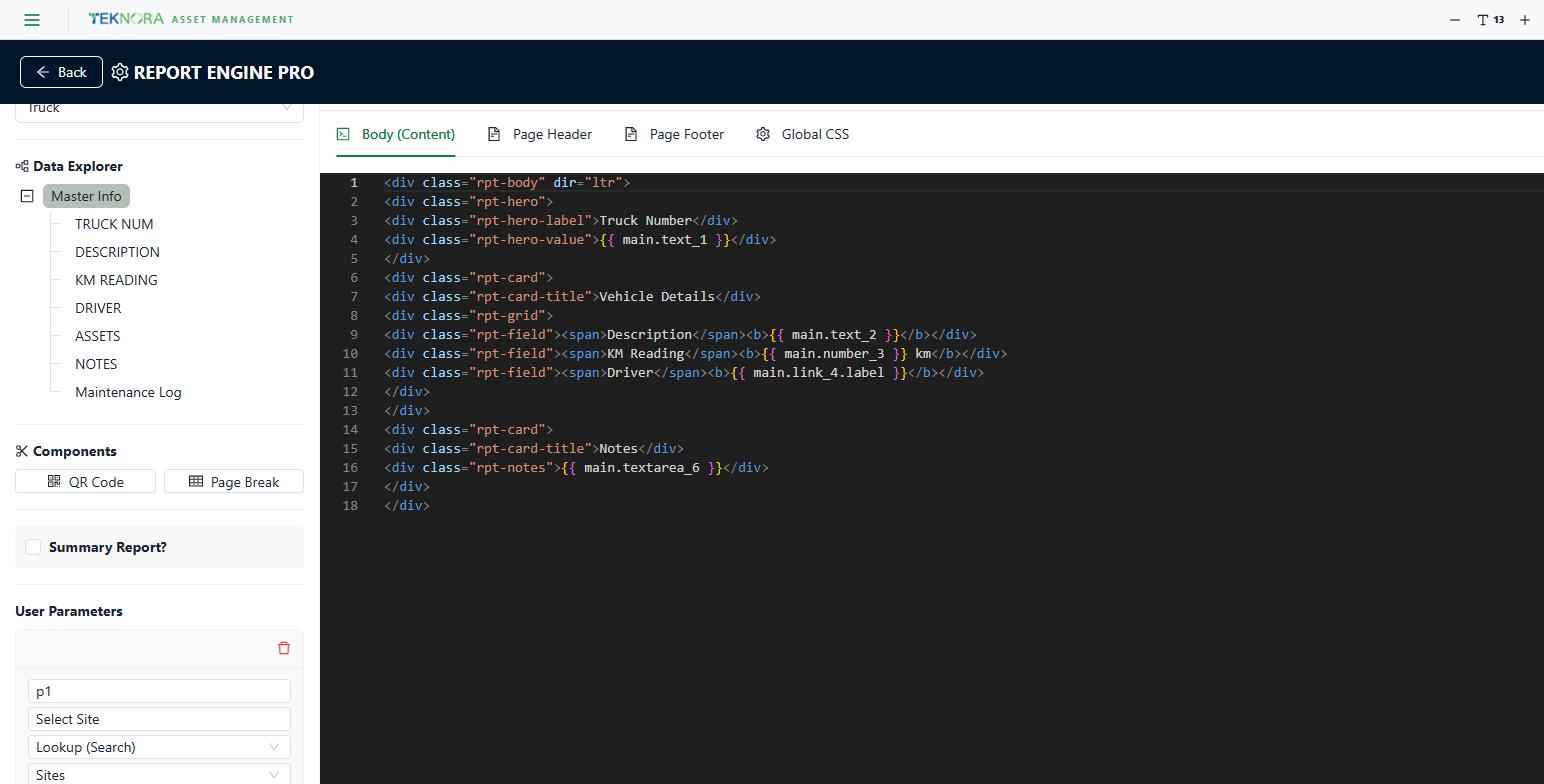Click the Data Explorer tree icon
The height and width of the screenshot is (784, 1544).
click(x=22, y=166)
